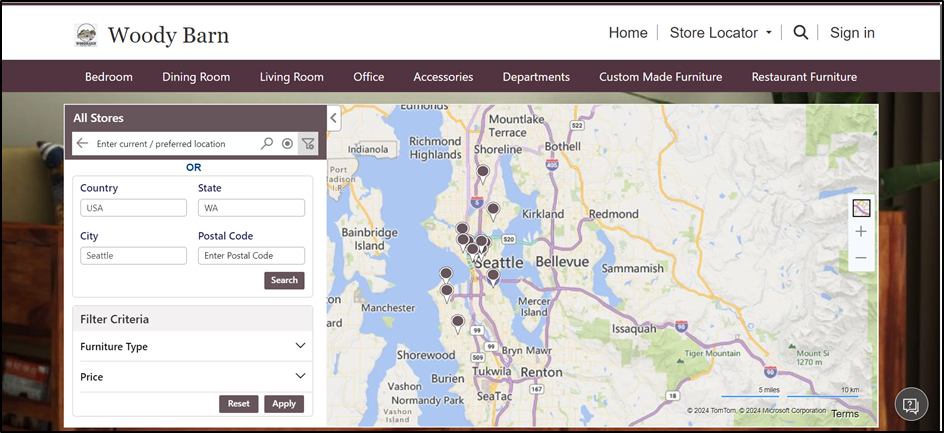Open the Living Room menu
The image size is (944, 433).
291,77
